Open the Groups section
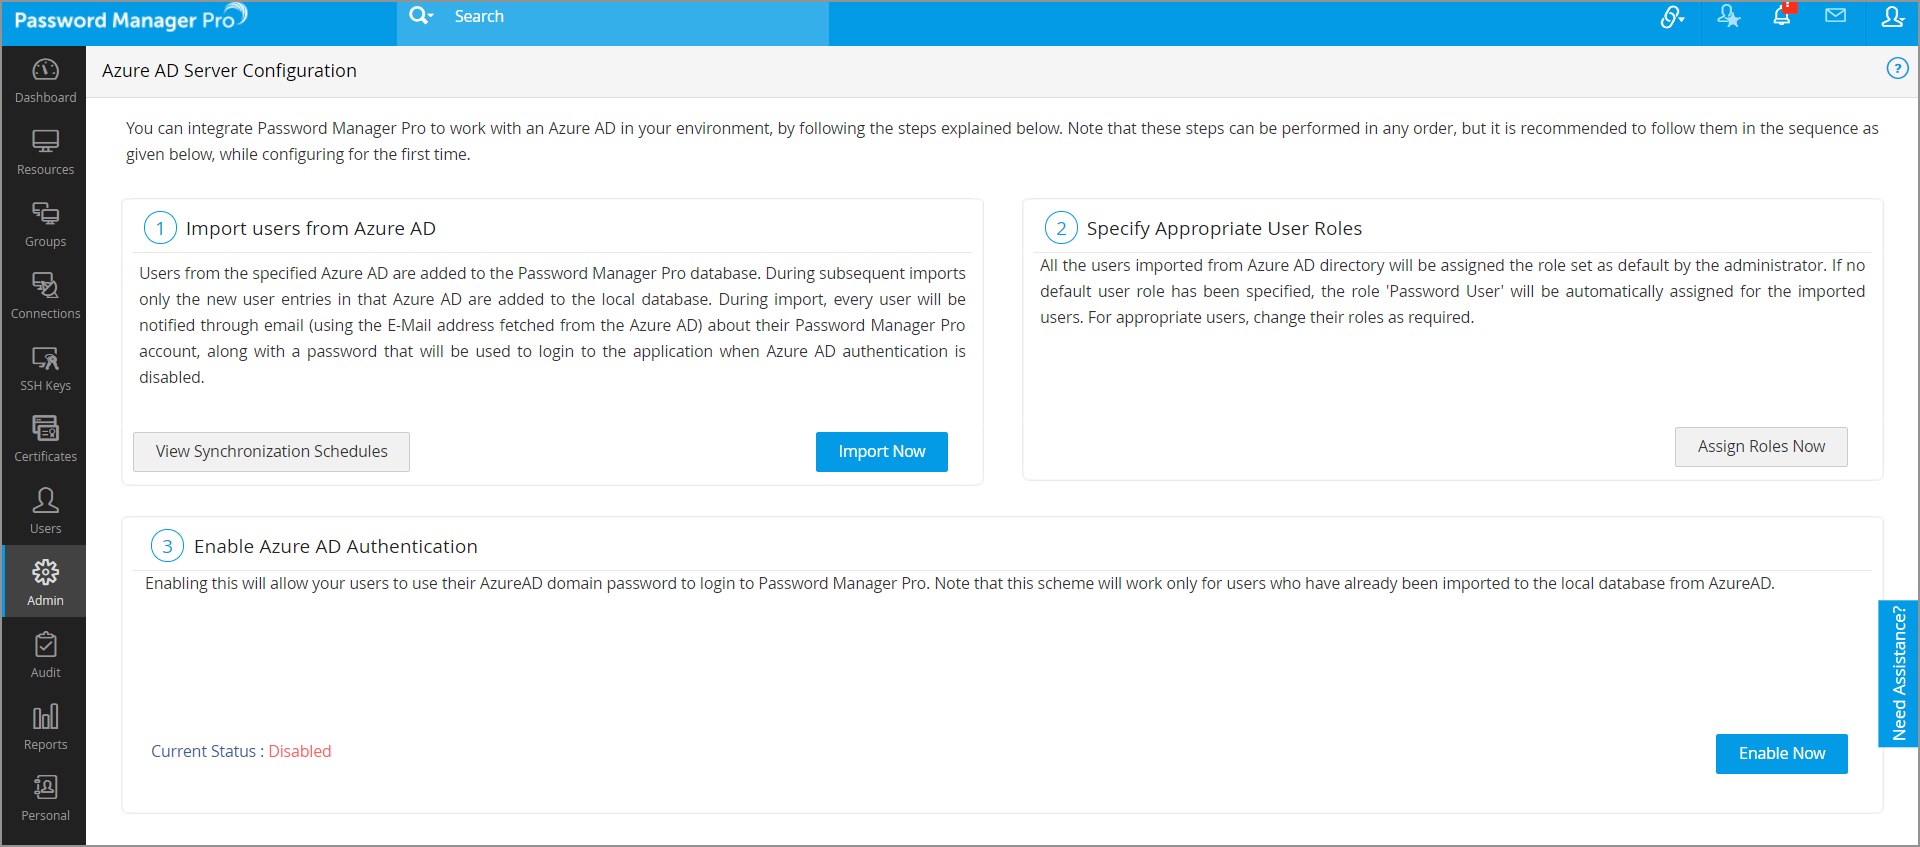 point(45,225)
